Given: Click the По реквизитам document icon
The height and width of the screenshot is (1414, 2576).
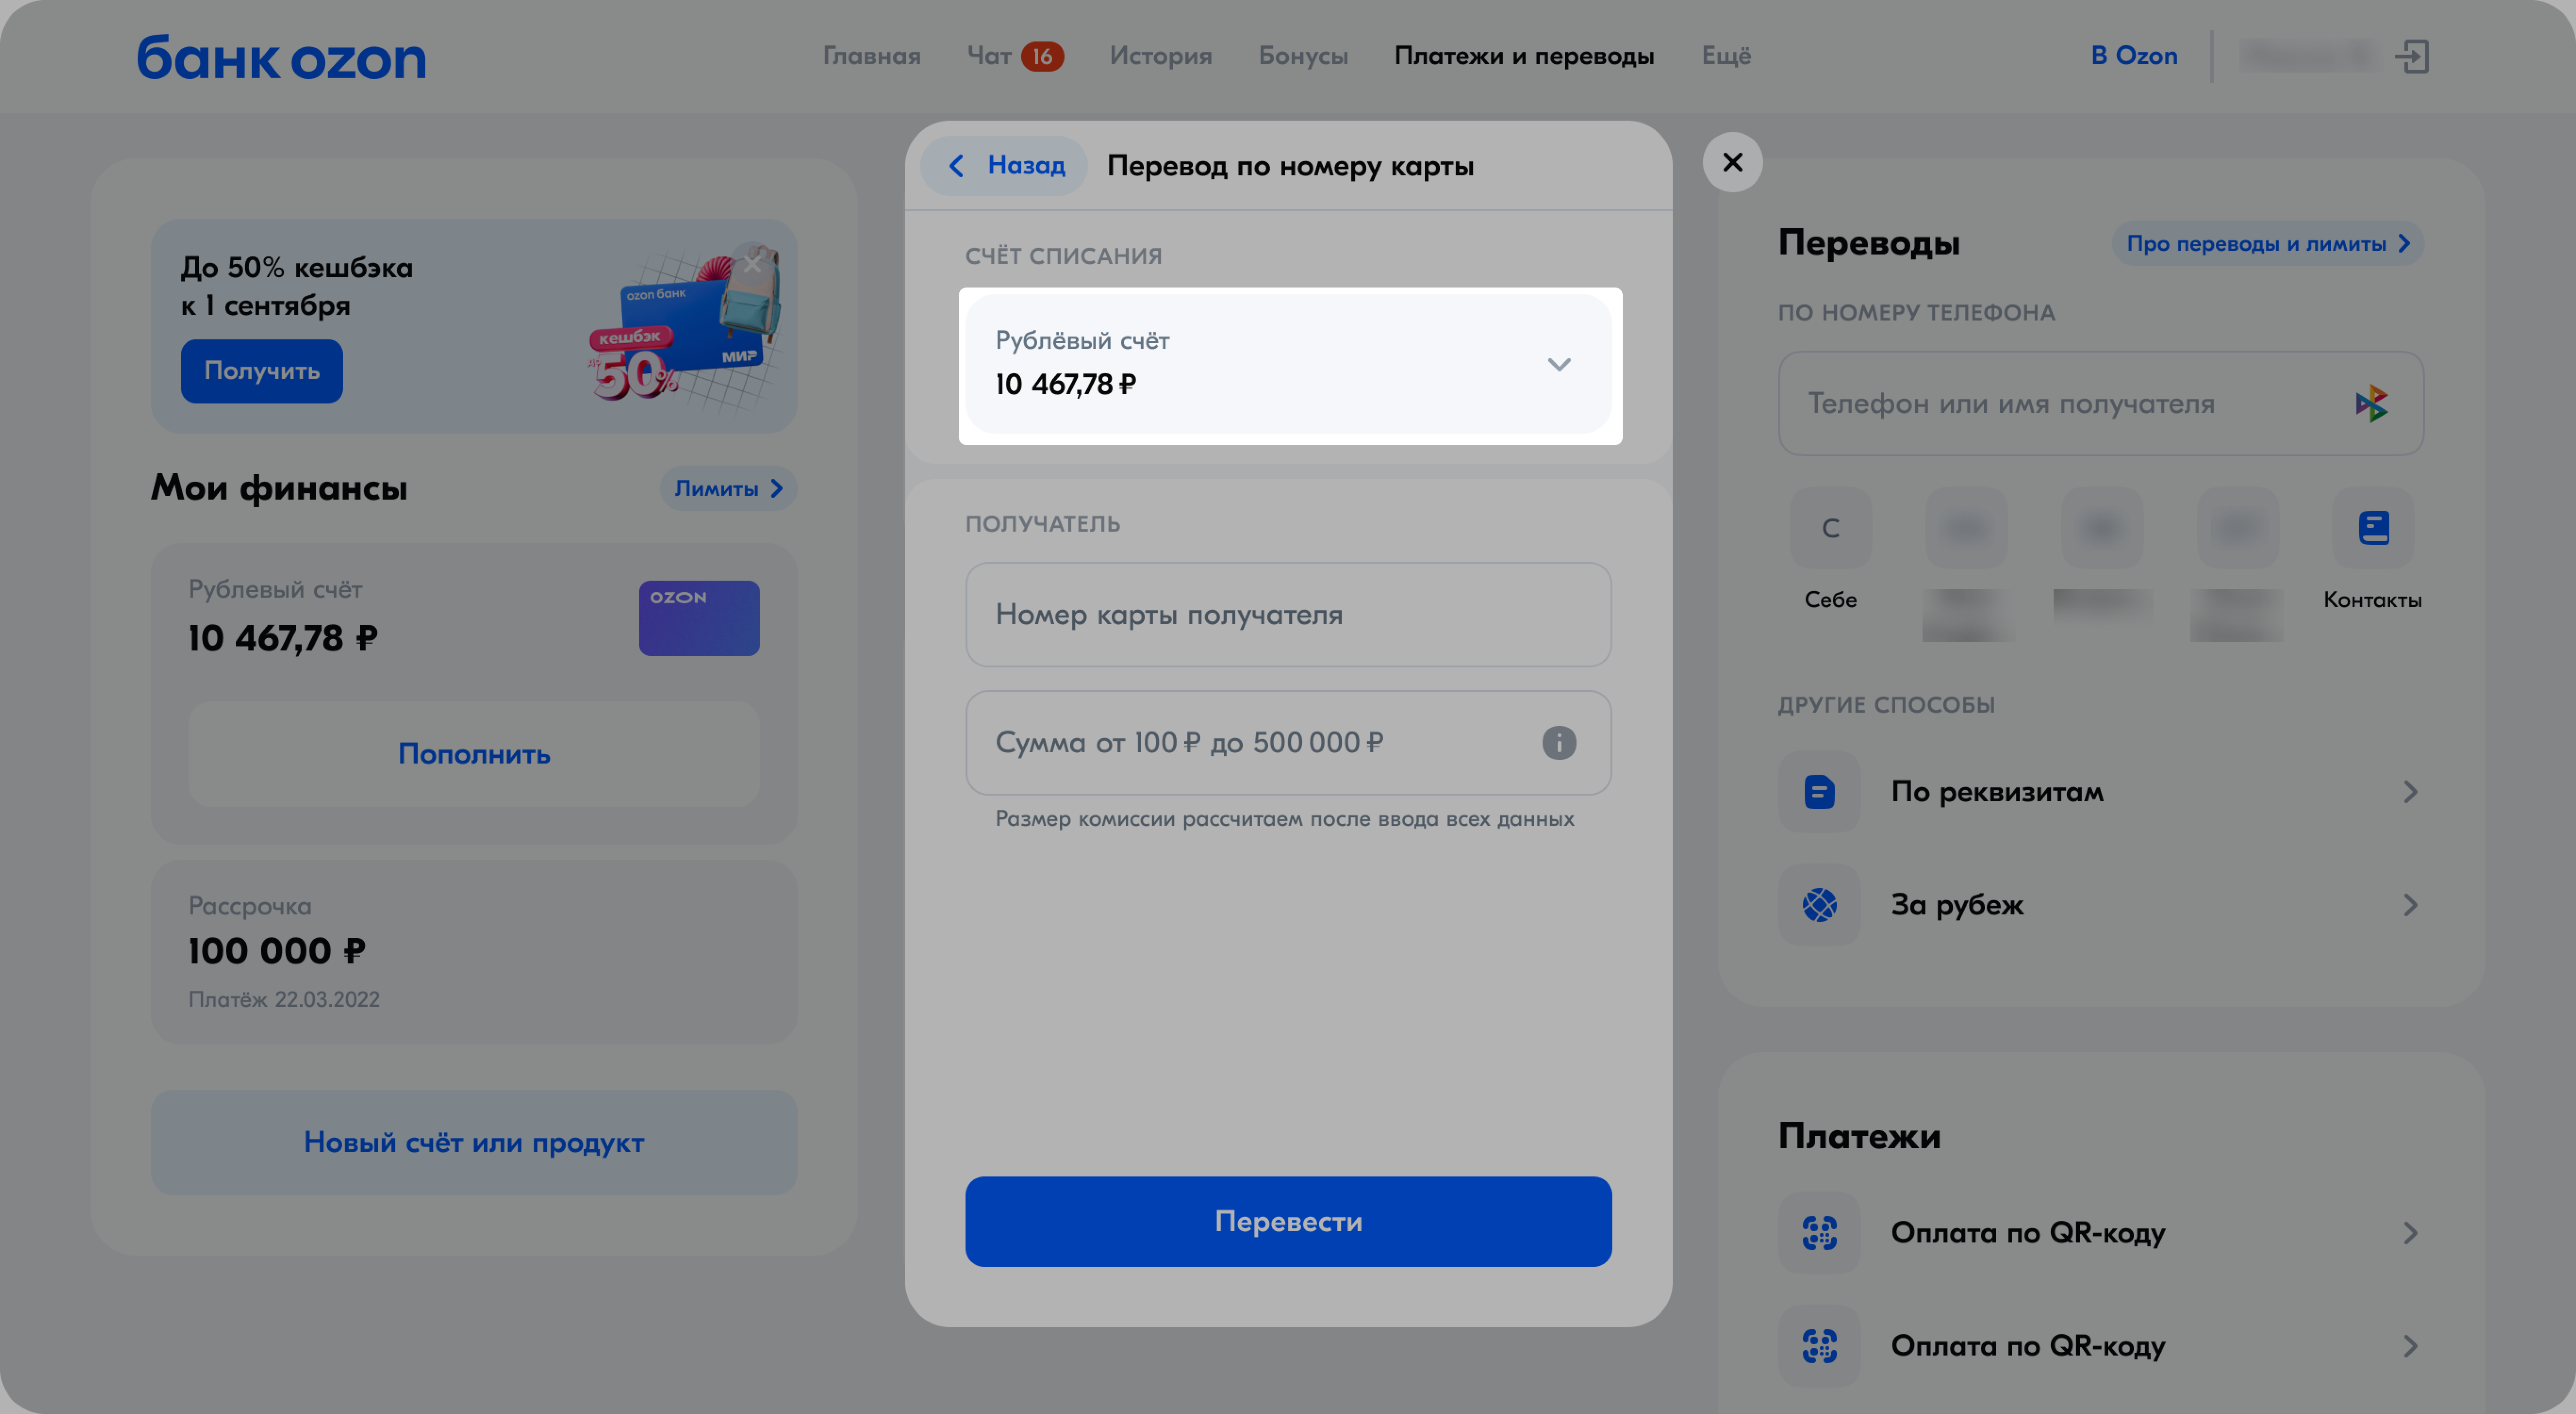Looking at the screenshot, I should [1819, 792].
